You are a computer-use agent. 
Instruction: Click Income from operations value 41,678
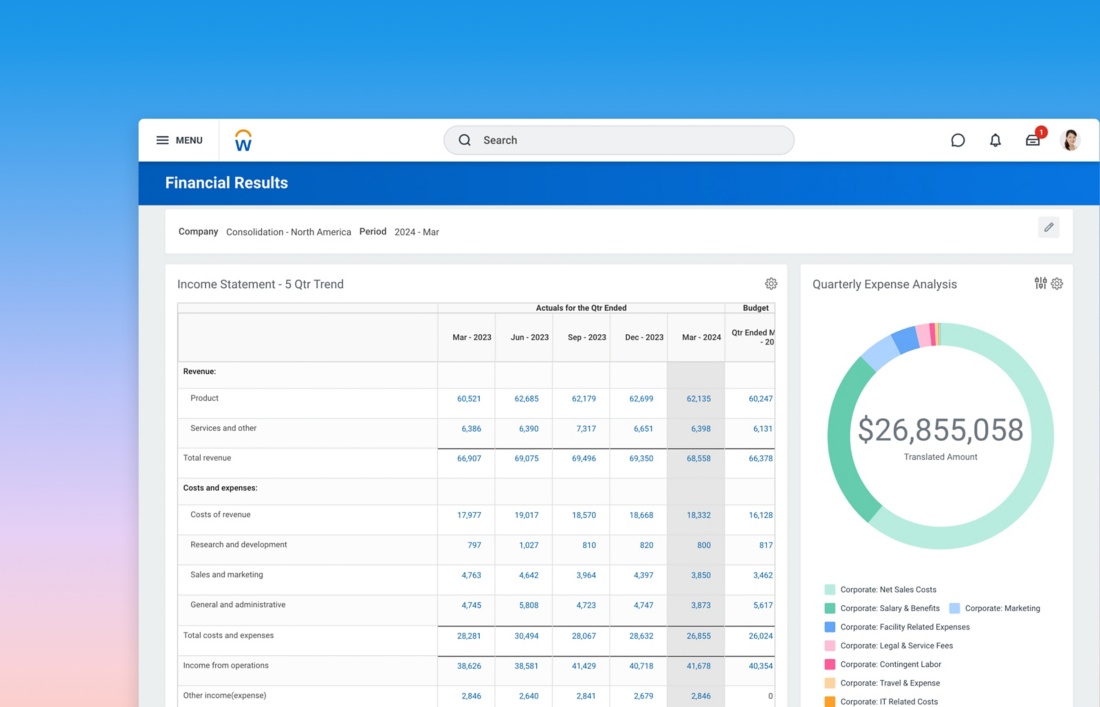[698, 666]
